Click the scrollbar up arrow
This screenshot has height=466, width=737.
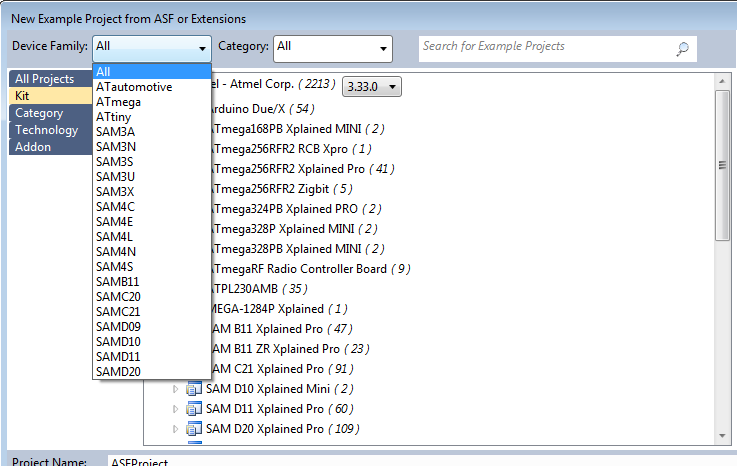click(x=722, y=81)
